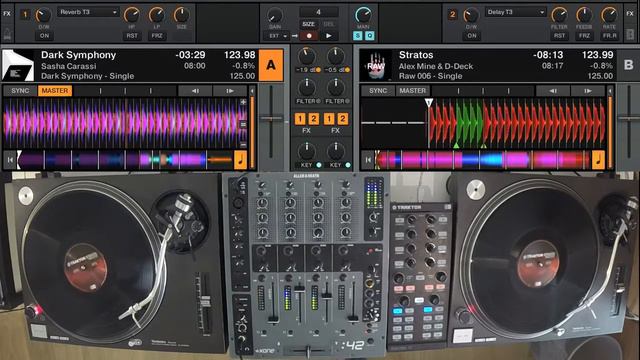Click the loop recorder DEL button
Screen dimensions: 640x360
pos(329,24)
